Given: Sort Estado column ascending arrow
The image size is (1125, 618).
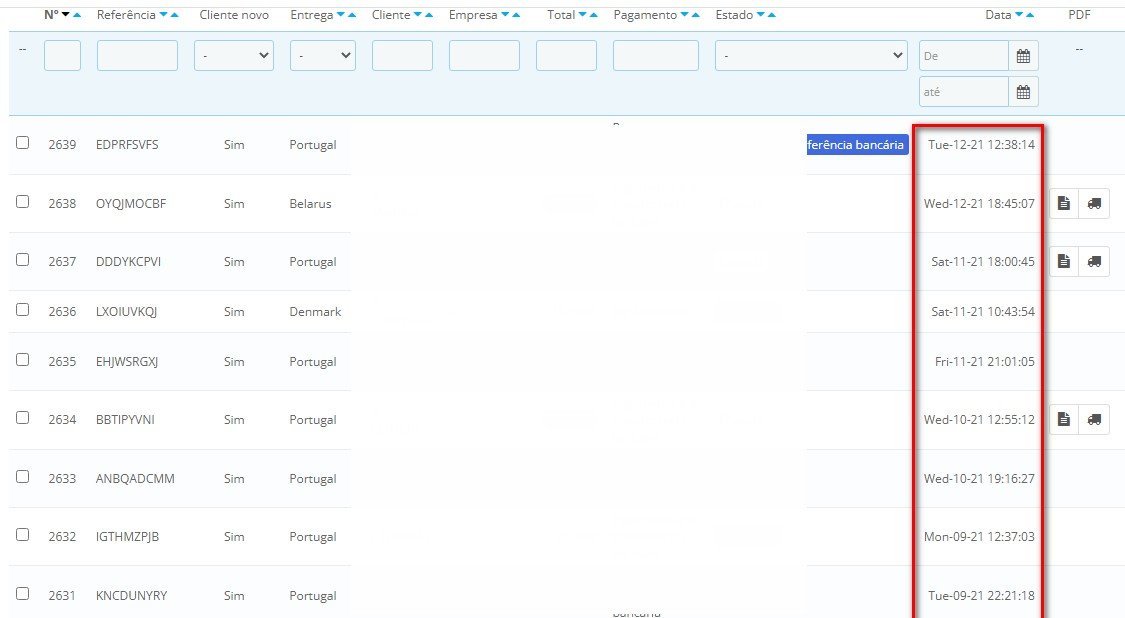Looking at the screenshot, I should click(771, 15).
